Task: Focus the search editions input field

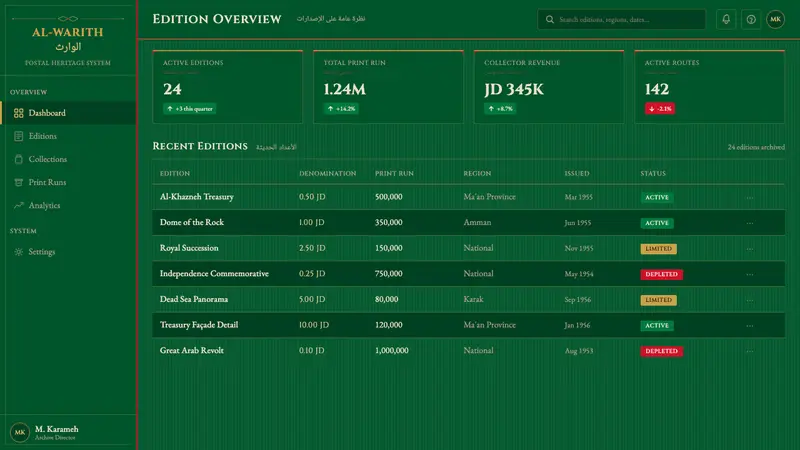Action: click(x=621, y=19)
